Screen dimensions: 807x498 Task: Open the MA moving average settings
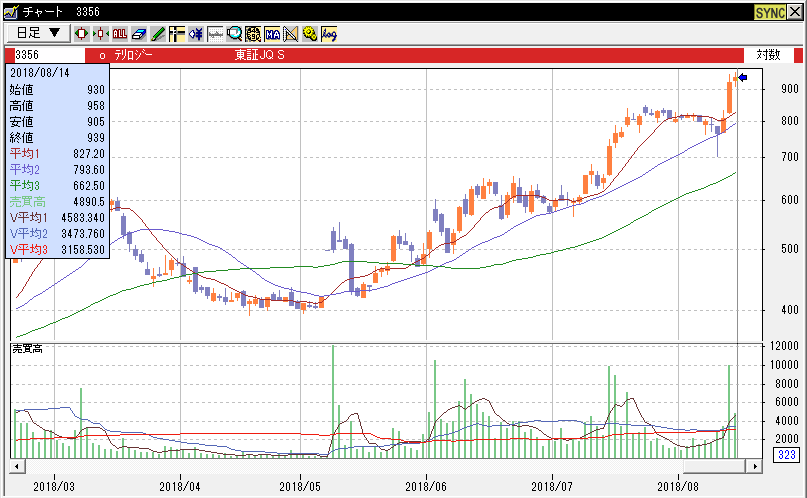click(x=272, y=33)
